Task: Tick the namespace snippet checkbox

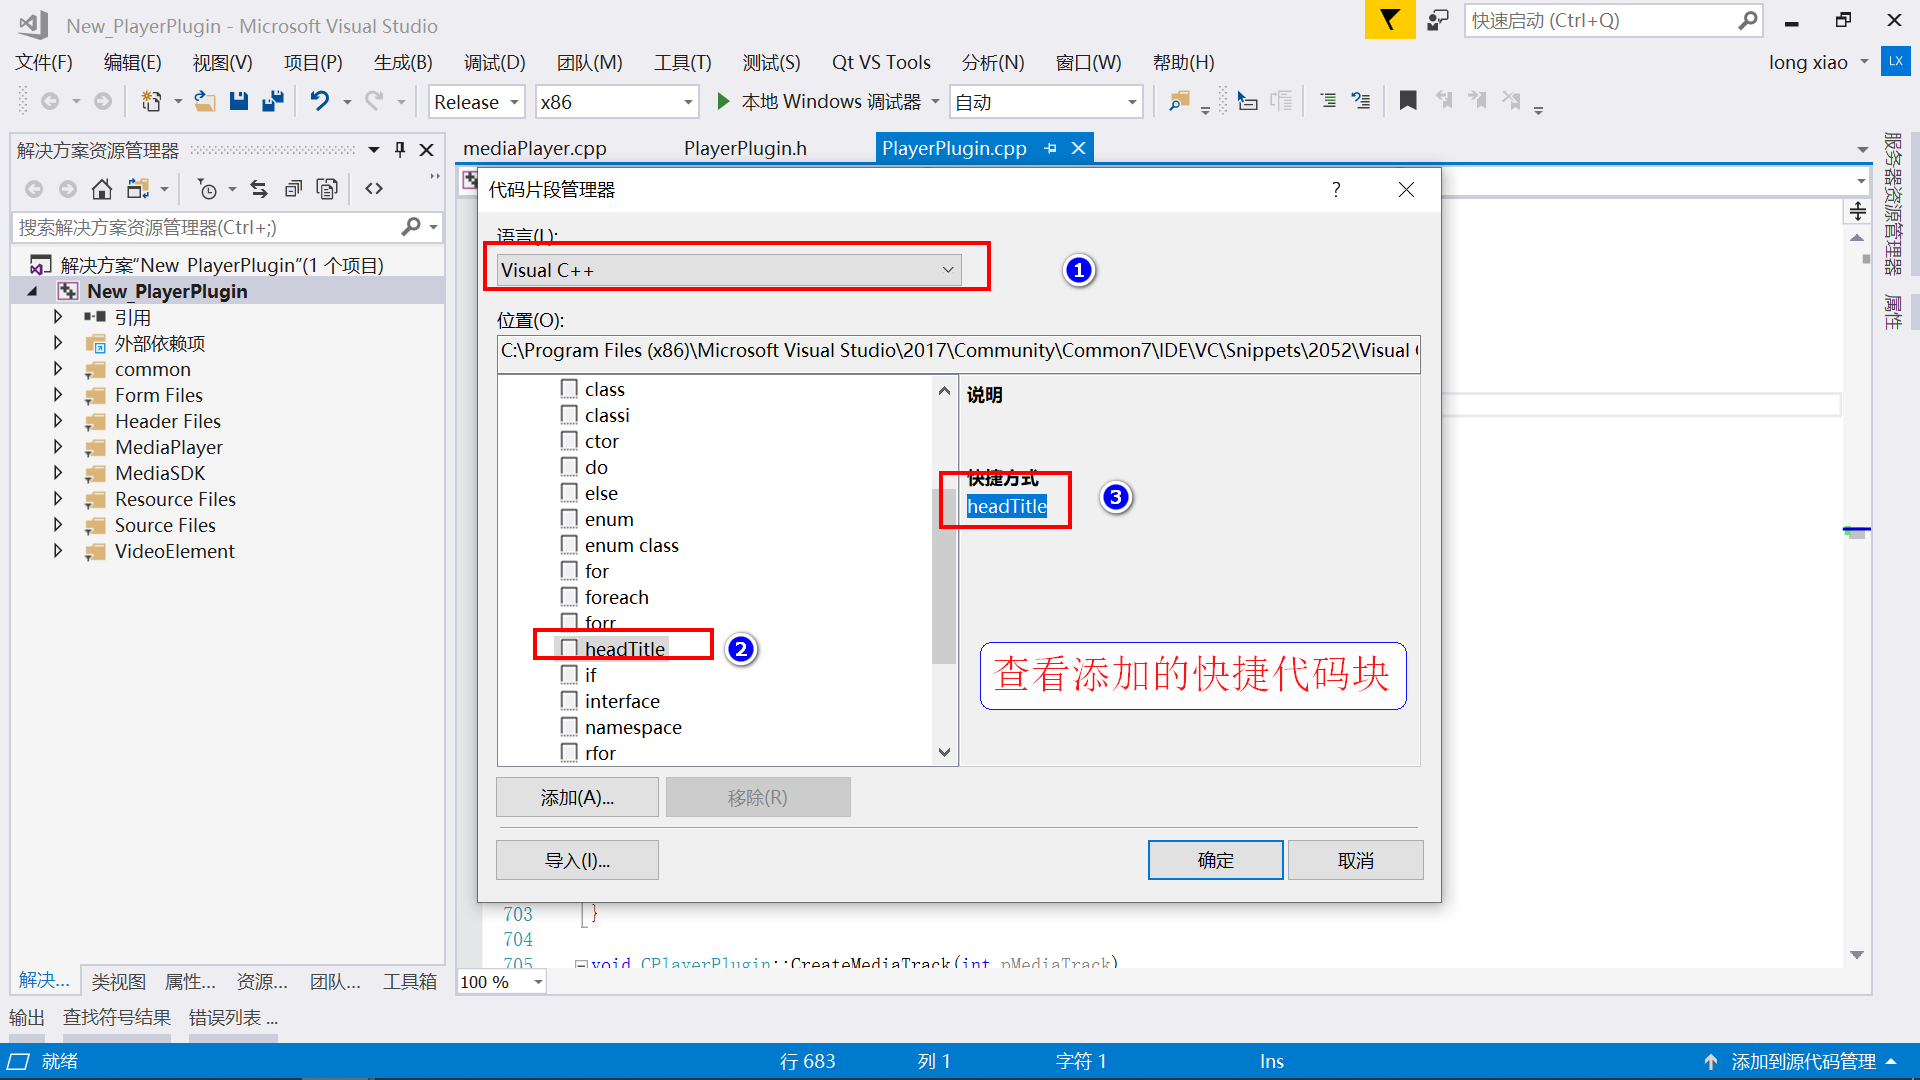Action: [x=569, y=726]
